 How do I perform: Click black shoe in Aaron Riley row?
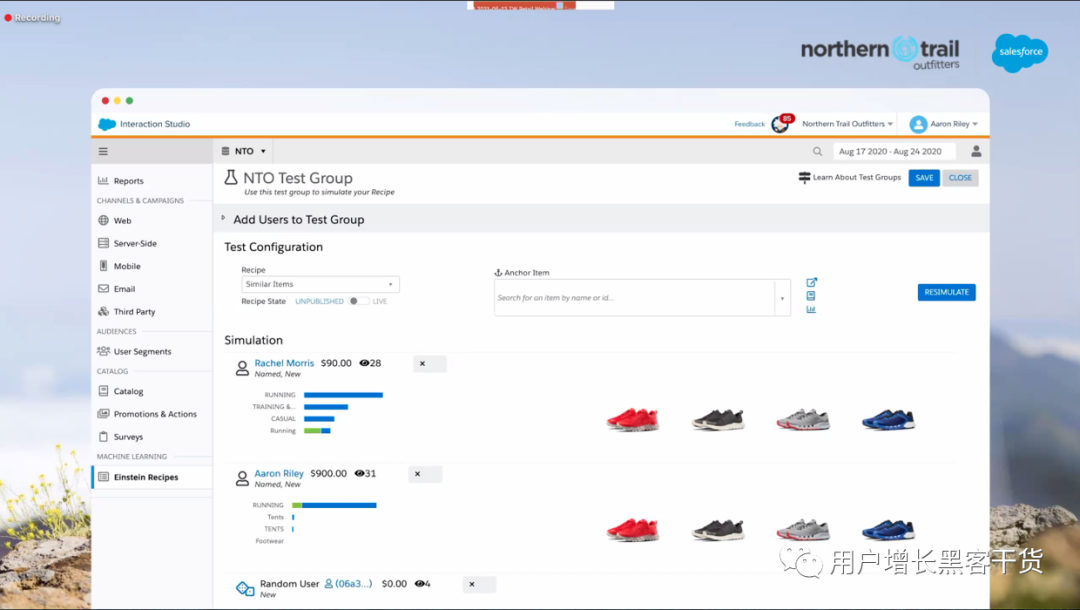(x=718, y=529)
